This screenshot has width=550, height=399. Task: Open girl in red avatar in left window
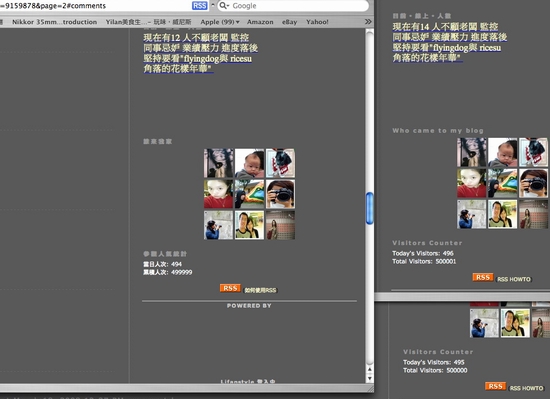click(x=219, y=194)
